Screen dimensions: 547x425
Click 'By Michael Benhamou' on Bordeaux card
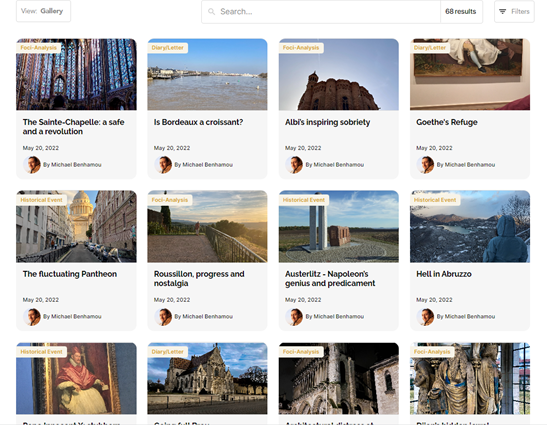203,165
